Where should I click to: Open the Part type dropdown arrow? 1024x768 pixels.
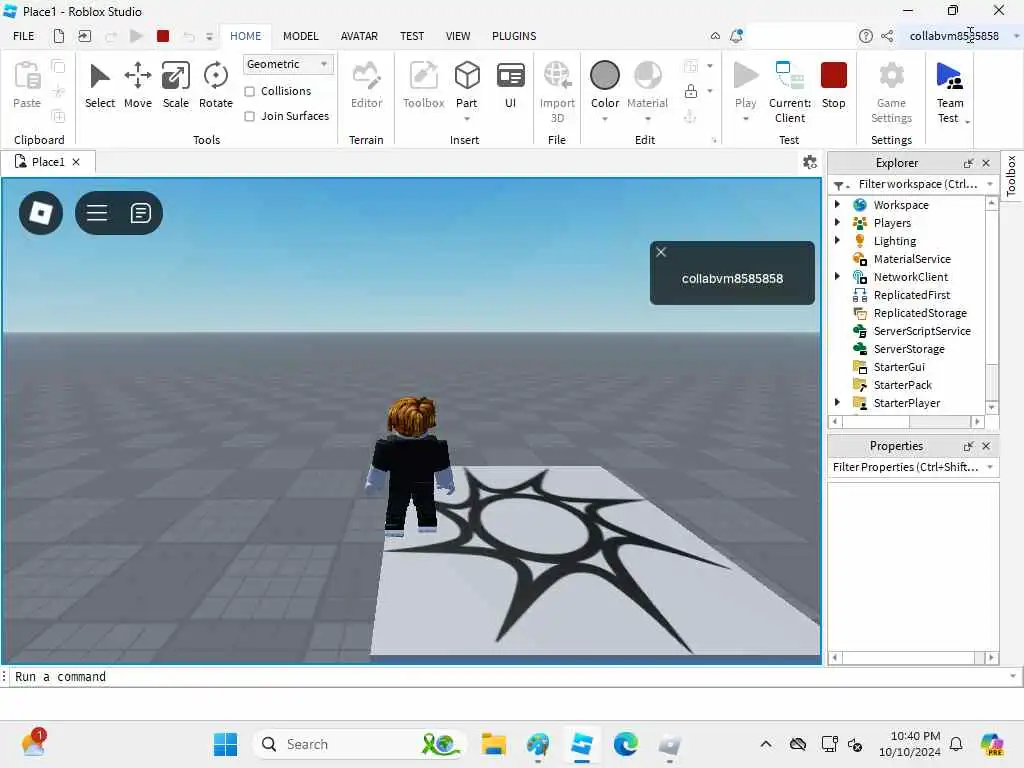(467, 119)
